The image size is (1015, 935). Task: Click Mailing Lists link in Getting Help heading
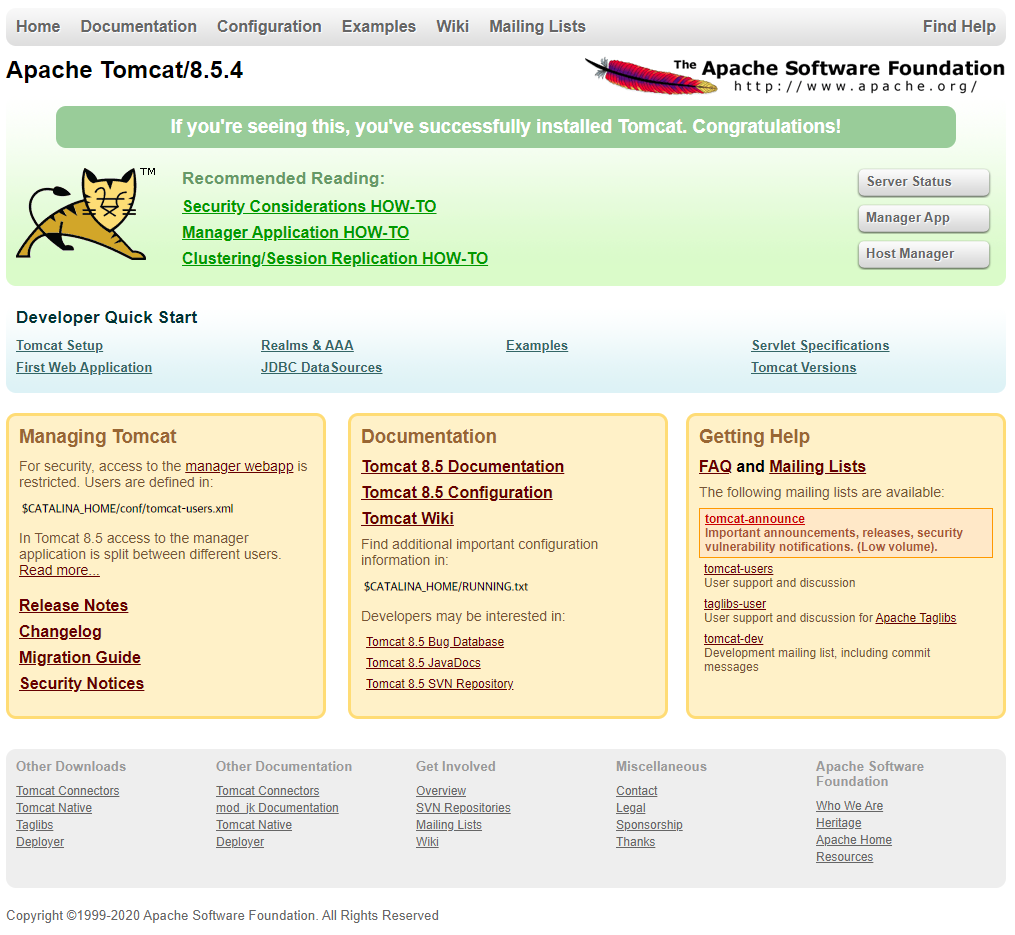point(818,467)
